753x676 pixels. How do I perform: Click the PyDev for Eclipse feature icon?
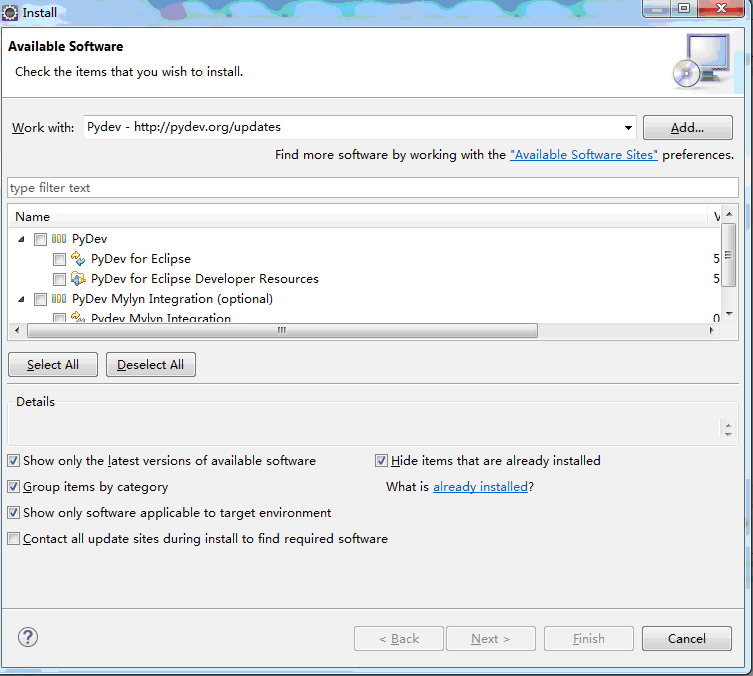pyautogui.click(x=78, y=258)
